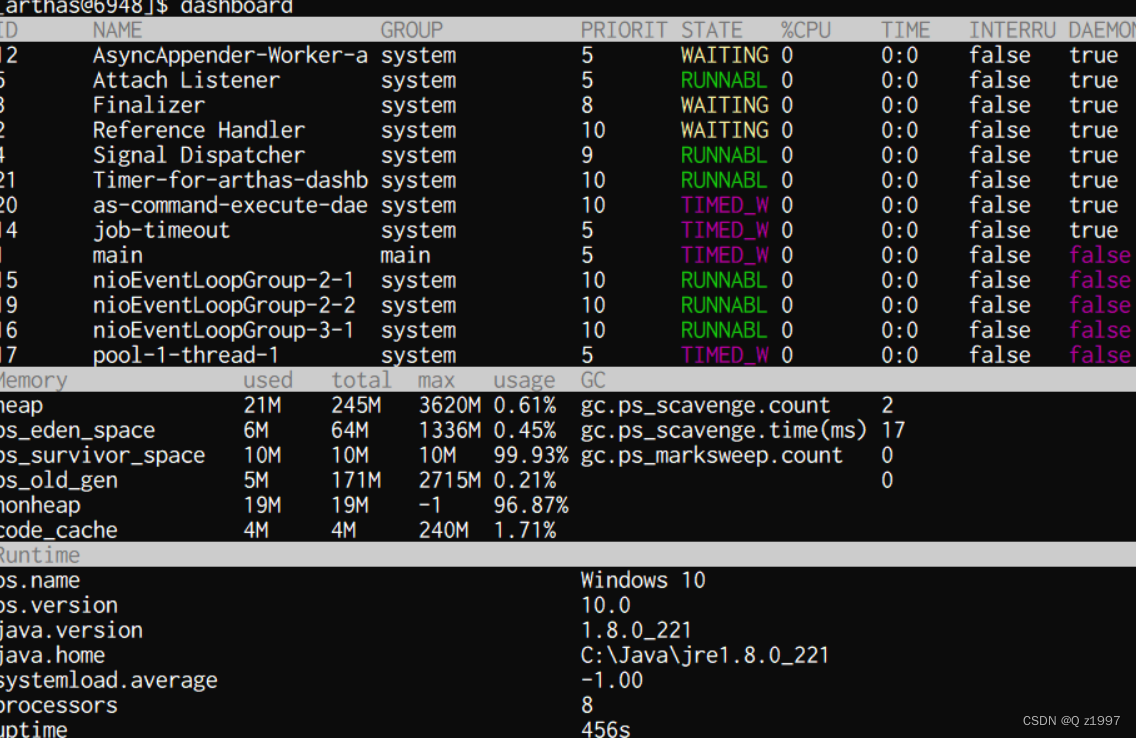Viewport: 1136px width, 738px height.
Task: Click the scavenge time value 17
Action: click(893, 430)
